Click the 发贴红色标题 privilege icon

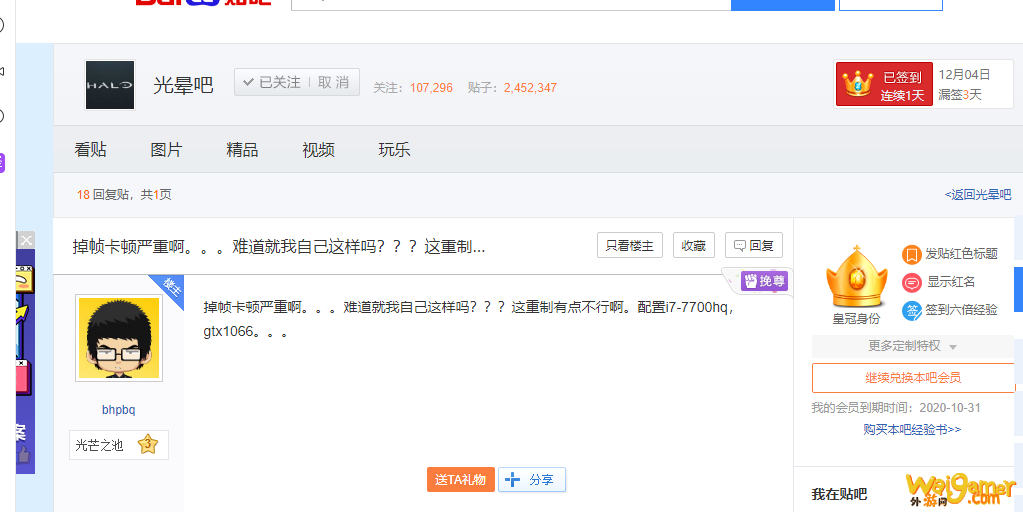click(x=911, y=254)
